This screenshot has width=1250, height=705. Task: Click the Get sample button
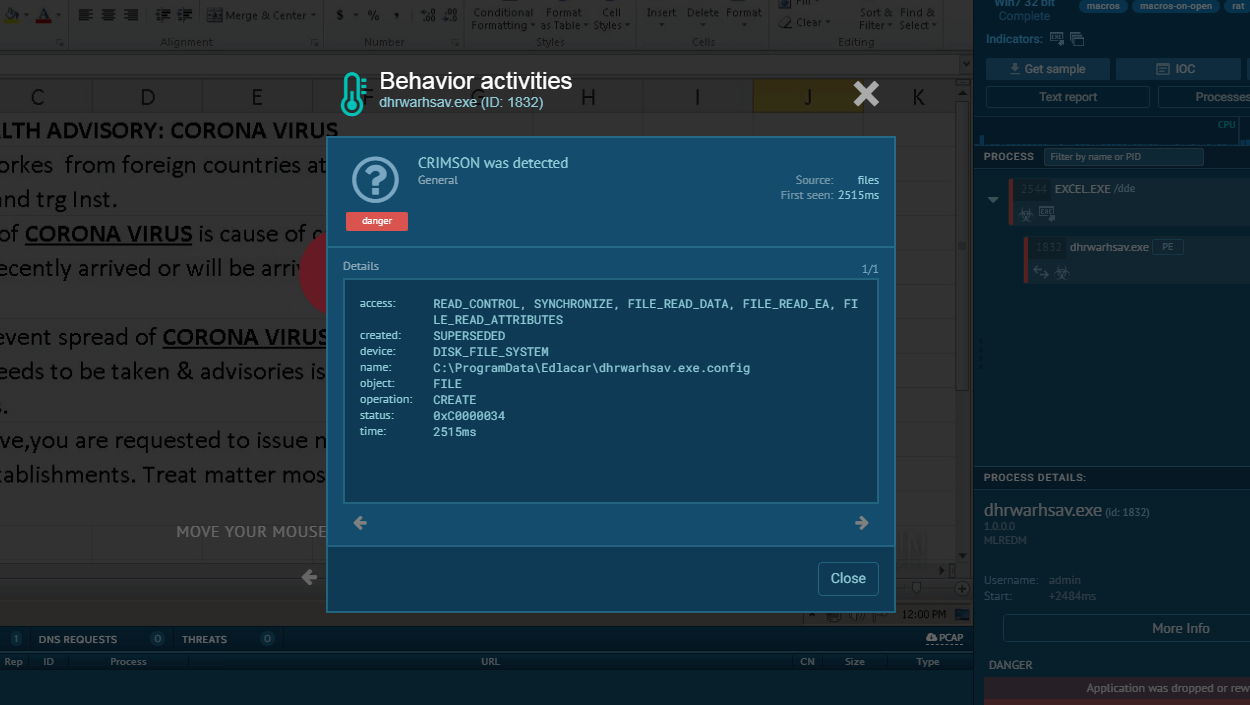click(x=1047, y=69)
